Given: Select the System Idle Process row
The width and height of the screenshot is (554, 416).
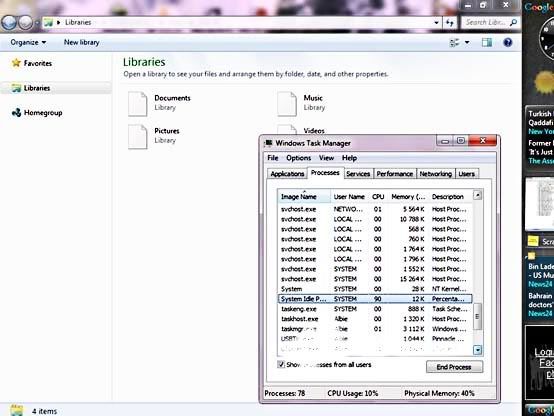Looking at the screenshot, I should pyautogui.click(x=375, y=299).
